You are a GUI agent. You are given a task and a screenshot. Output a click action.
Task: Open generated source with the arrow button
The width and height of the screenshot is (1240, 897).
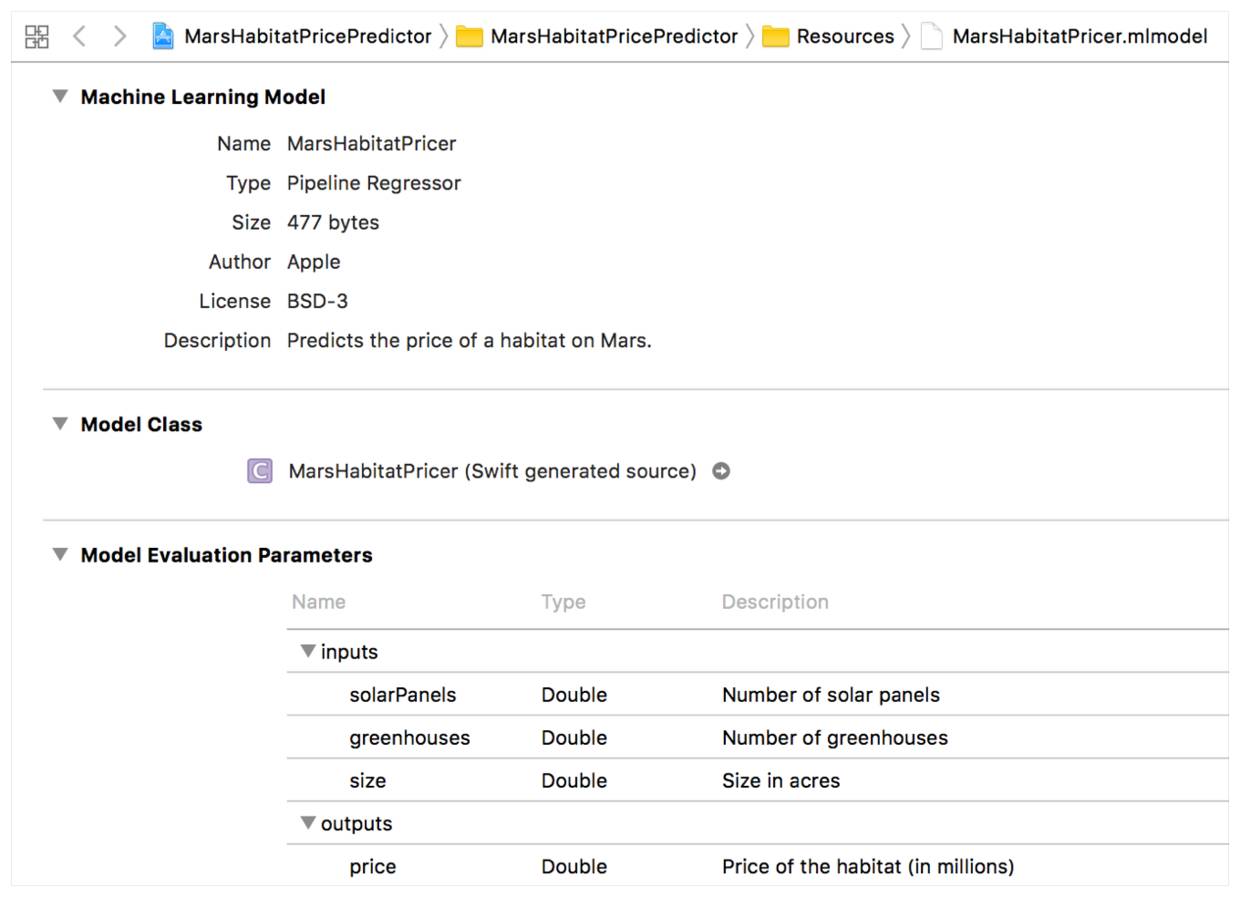[x=721, y=471]
